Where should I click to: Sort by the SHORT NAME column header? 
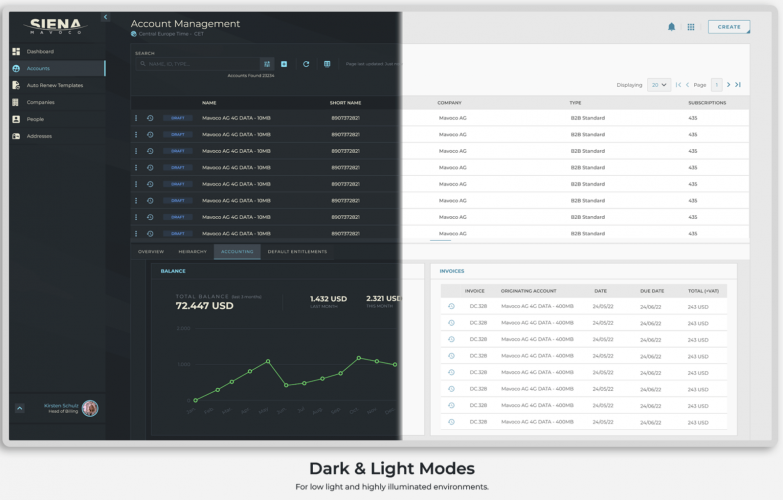click(345, 103)
